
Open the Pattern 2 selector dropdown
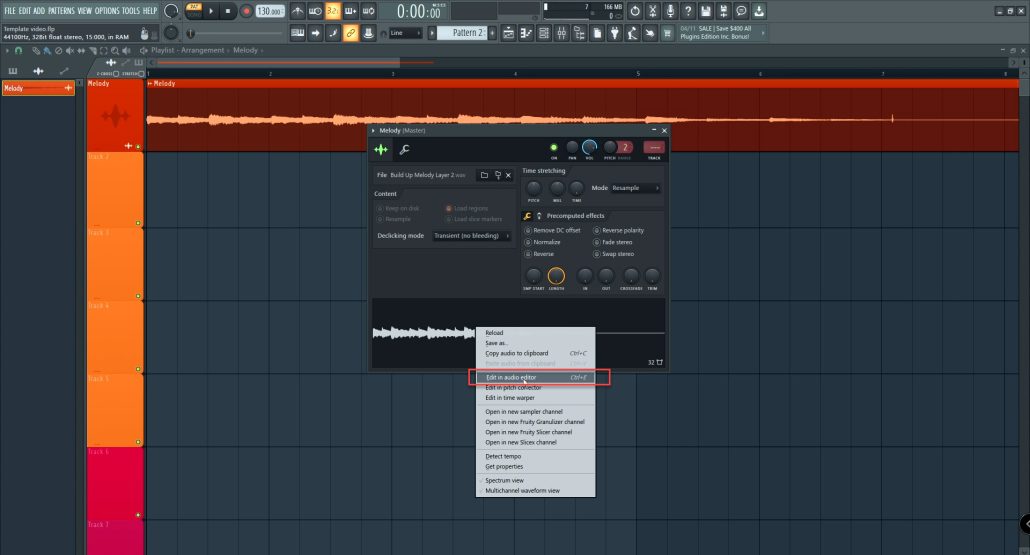[464, 33]
